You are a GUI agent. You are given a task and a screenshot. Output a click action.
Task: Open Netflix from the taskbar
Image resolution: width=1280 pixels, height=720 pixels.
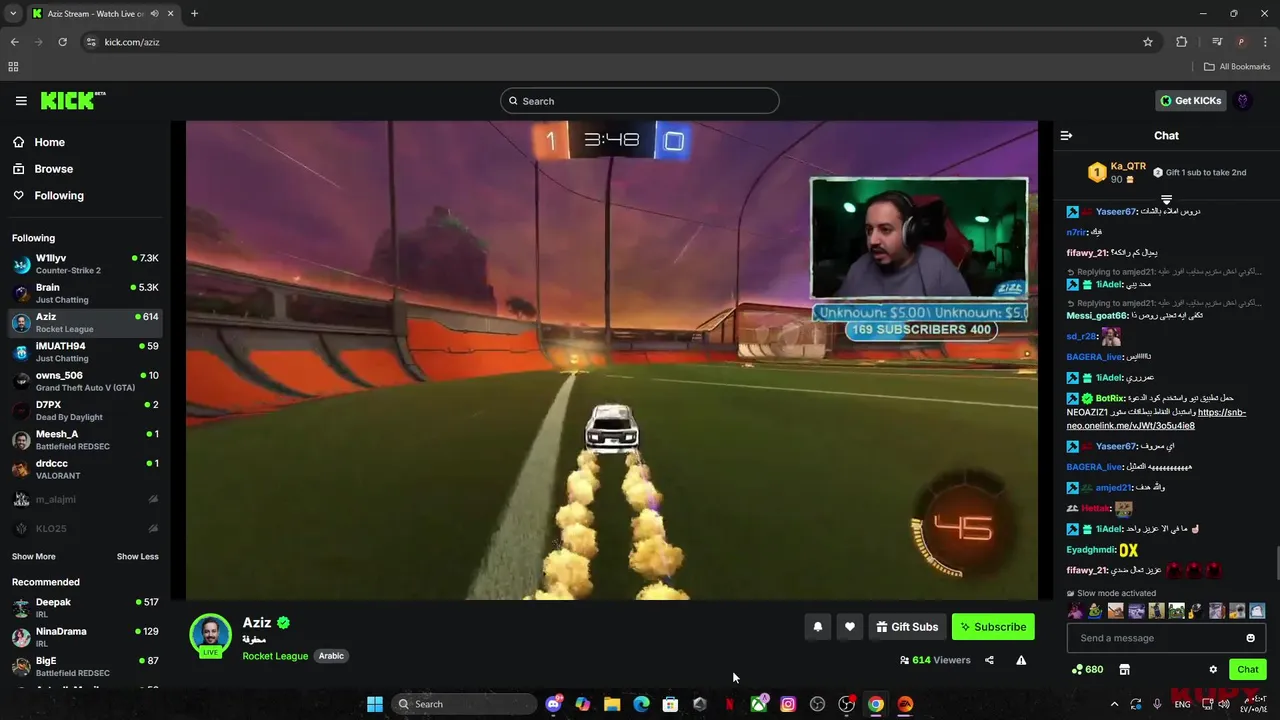click(729, 704)
